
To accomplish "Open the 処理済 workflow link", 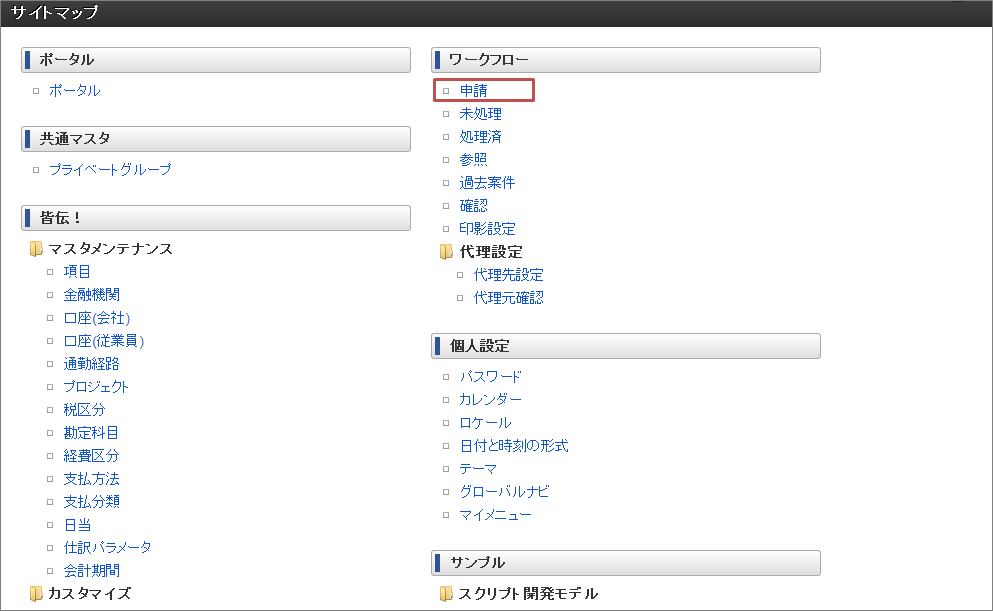I will [481, 137].
